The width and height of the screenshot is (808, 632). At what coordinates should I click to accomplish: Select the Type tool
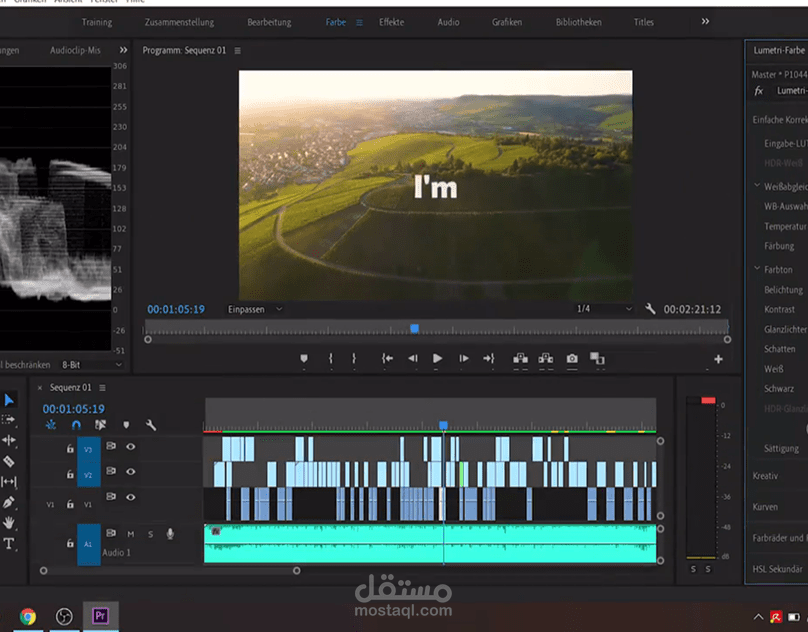tap(9, 543)
